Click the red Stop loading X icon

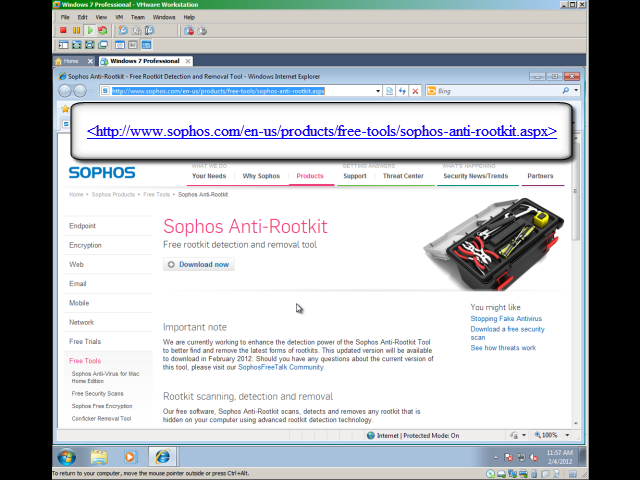coord(414,91)
